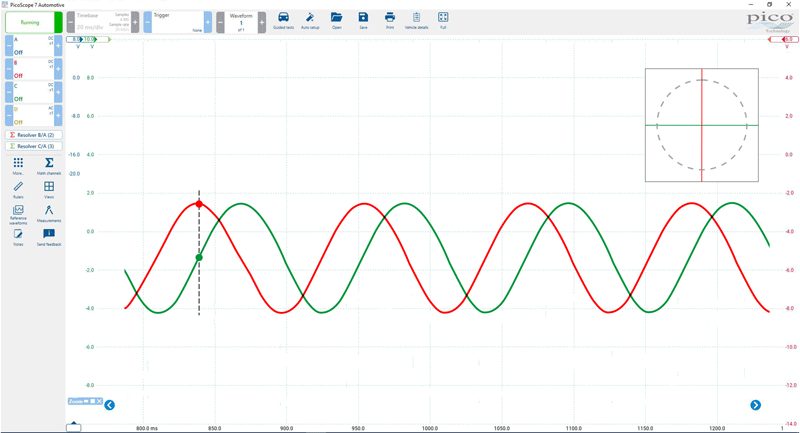800x433 pixels.
Task: Open the Notes tool
Action: [18, 237]
